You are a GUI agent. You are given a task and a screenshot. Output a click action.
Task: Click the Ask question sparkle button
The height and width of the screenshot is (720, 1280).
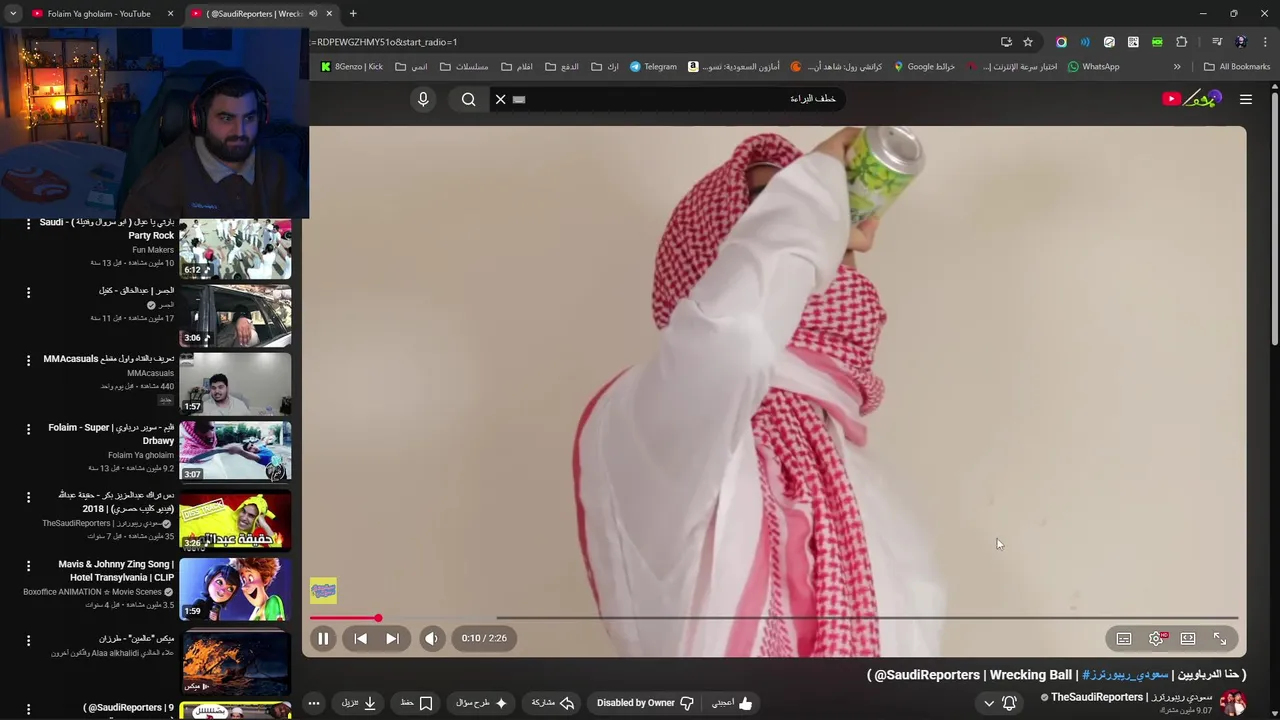[481, 703]
